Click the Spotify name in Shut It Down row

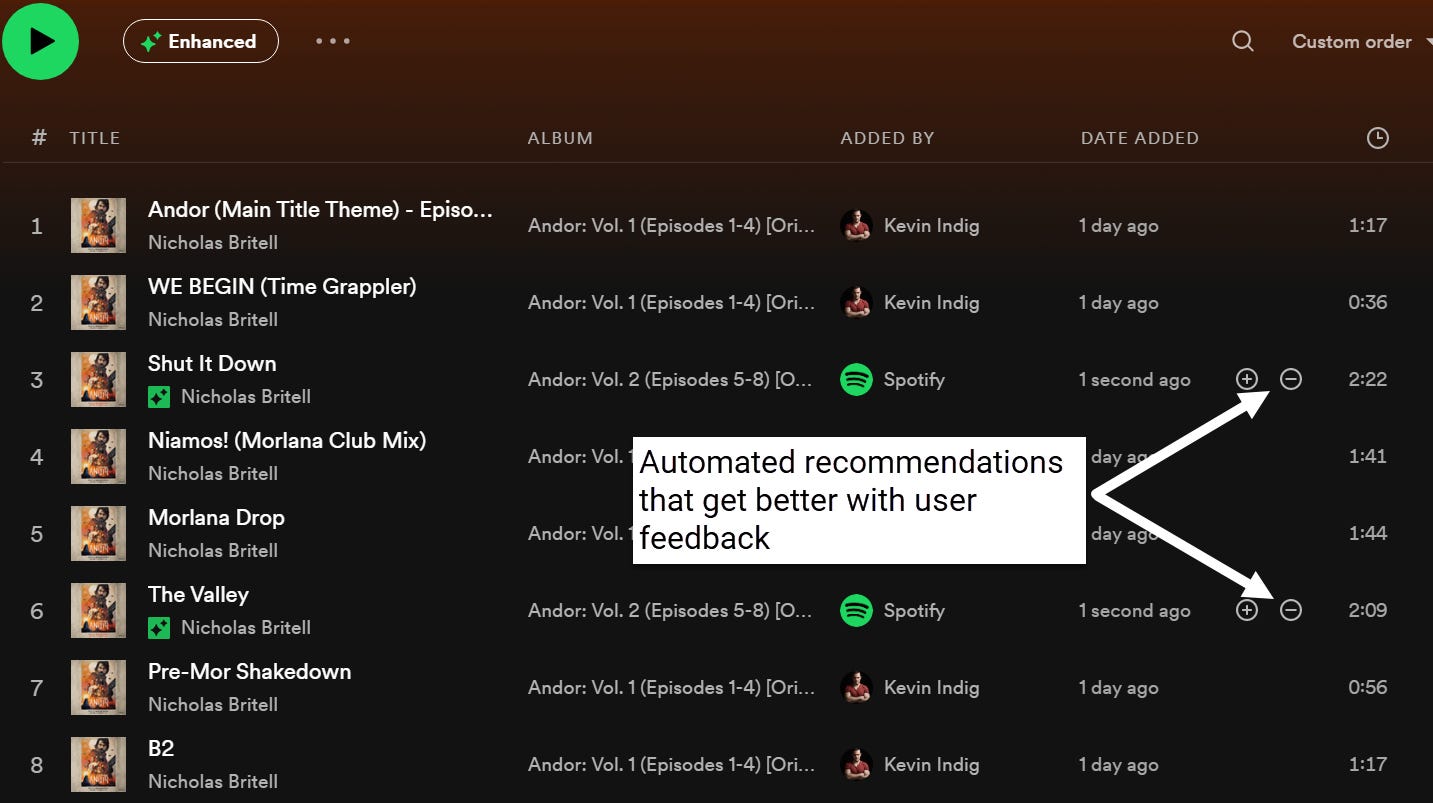914,380
